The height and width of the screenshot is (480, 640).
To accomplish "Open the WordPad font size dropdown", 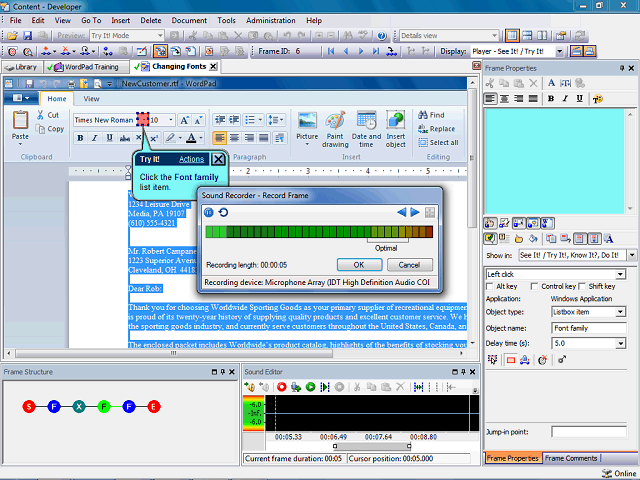I will (171, 120).
